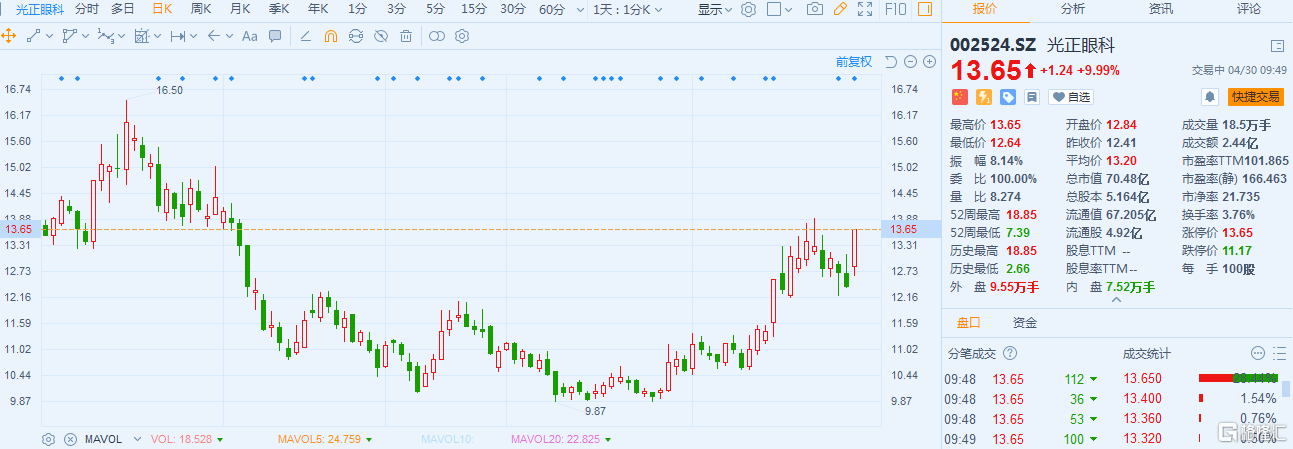
Task: Take a chart screenshot with camera icon
Action: (815, 9)
